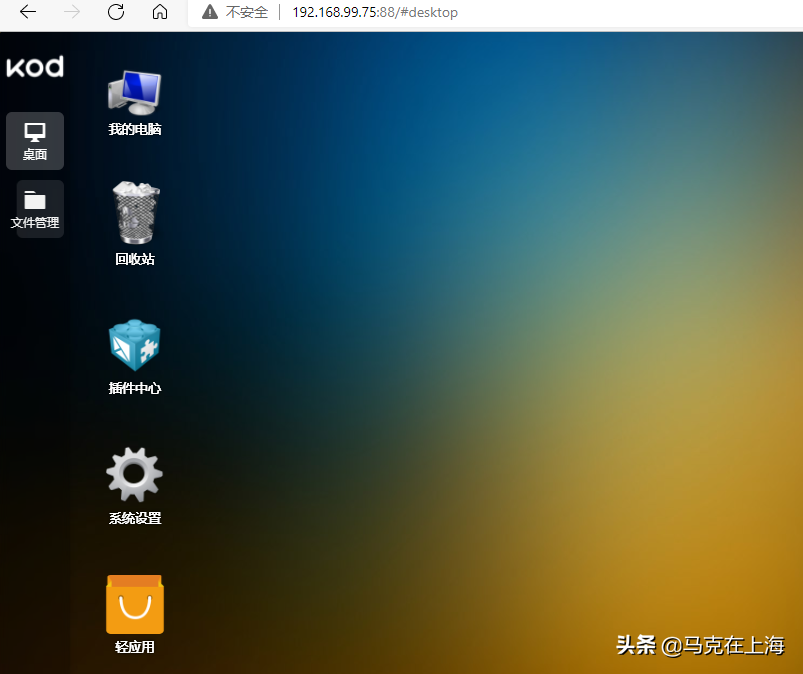Viewport: 803px width, 674px height.
Task: Click the 轻应用 text label
Action: tap(134, 647)
